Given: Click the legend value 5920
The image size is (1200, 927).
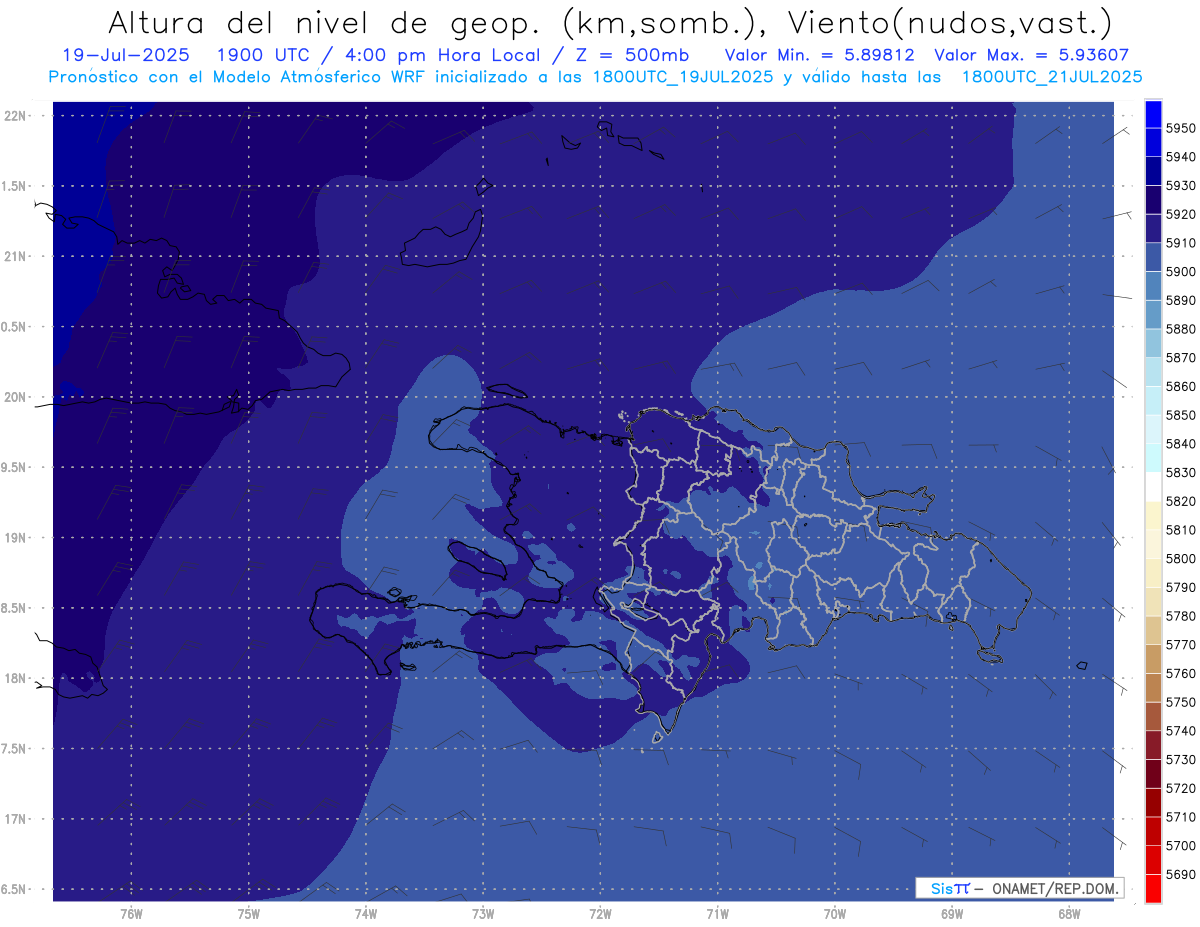Looking at the screenshot, I should (x=1180, y=214).
